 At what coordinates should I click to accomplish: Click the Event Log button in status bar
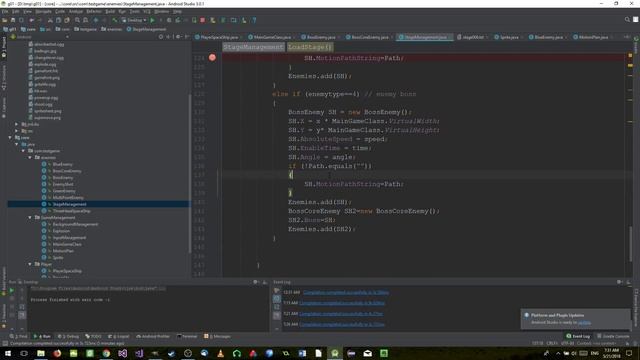pos(578,336)
